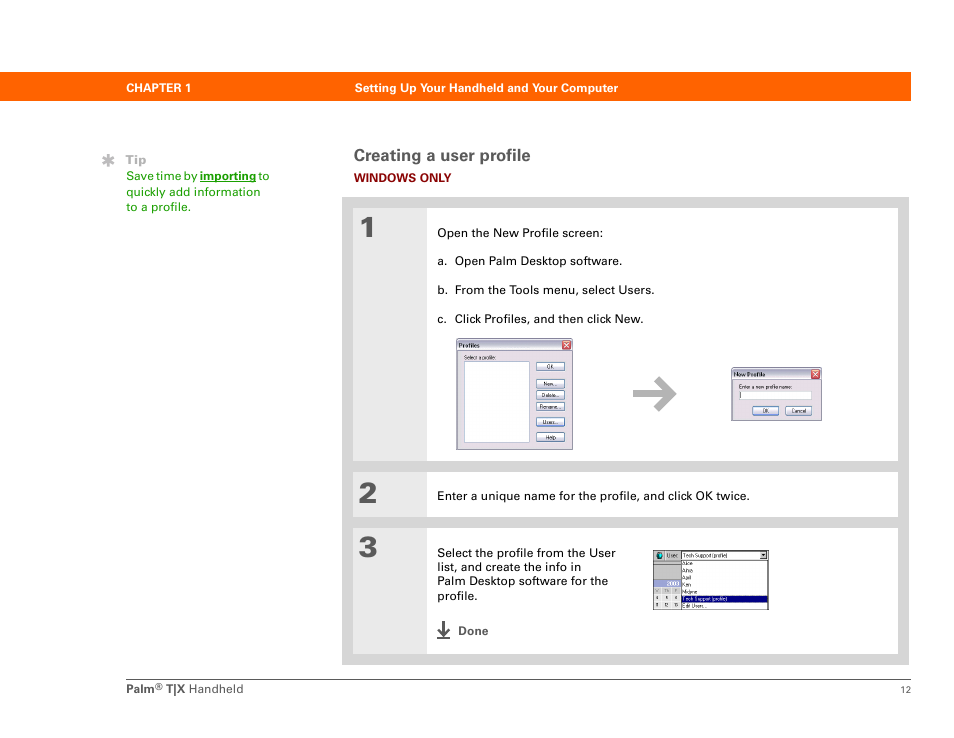This screenshot has width=954, height=738.
Task: Click the Users... button in Profiles dialog
Action: pyautogui.click(x=550, y=422)
